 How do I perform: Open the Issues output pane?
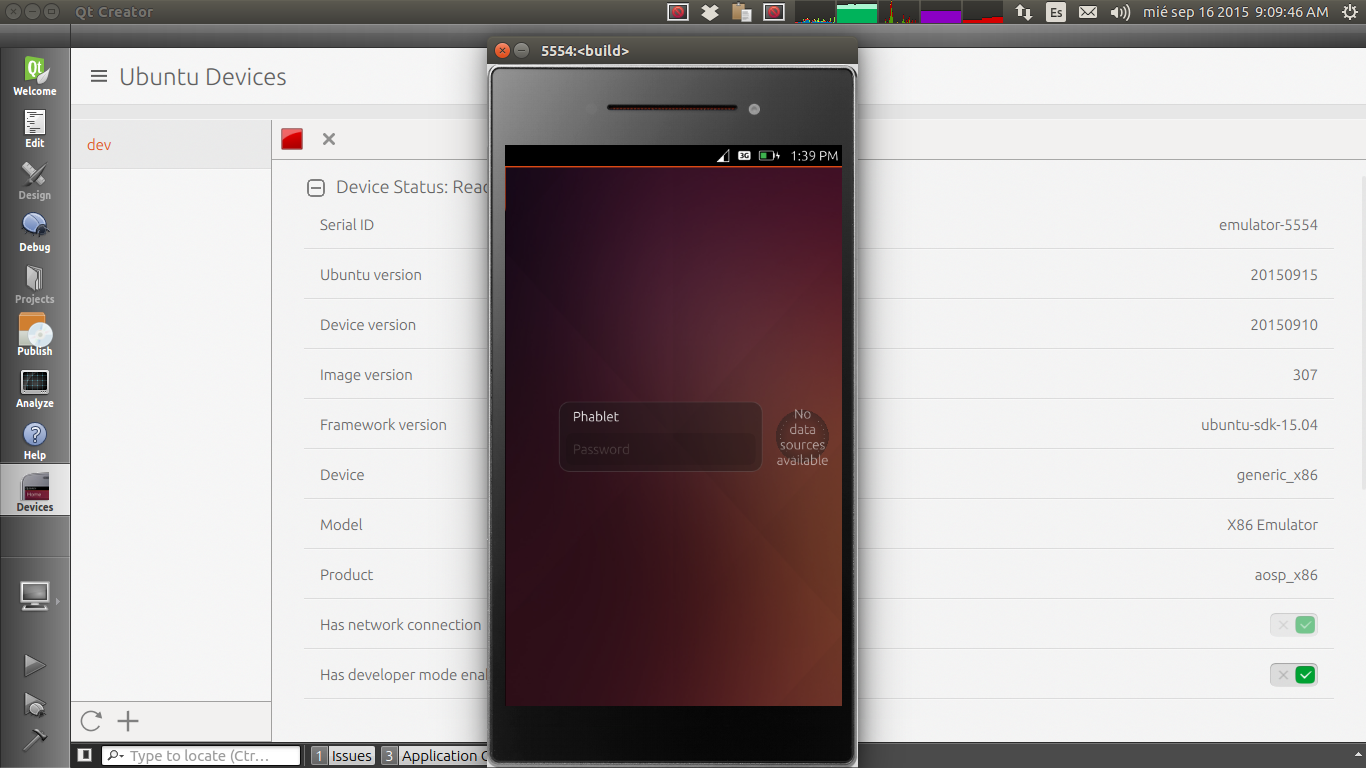tap(343, 756)
